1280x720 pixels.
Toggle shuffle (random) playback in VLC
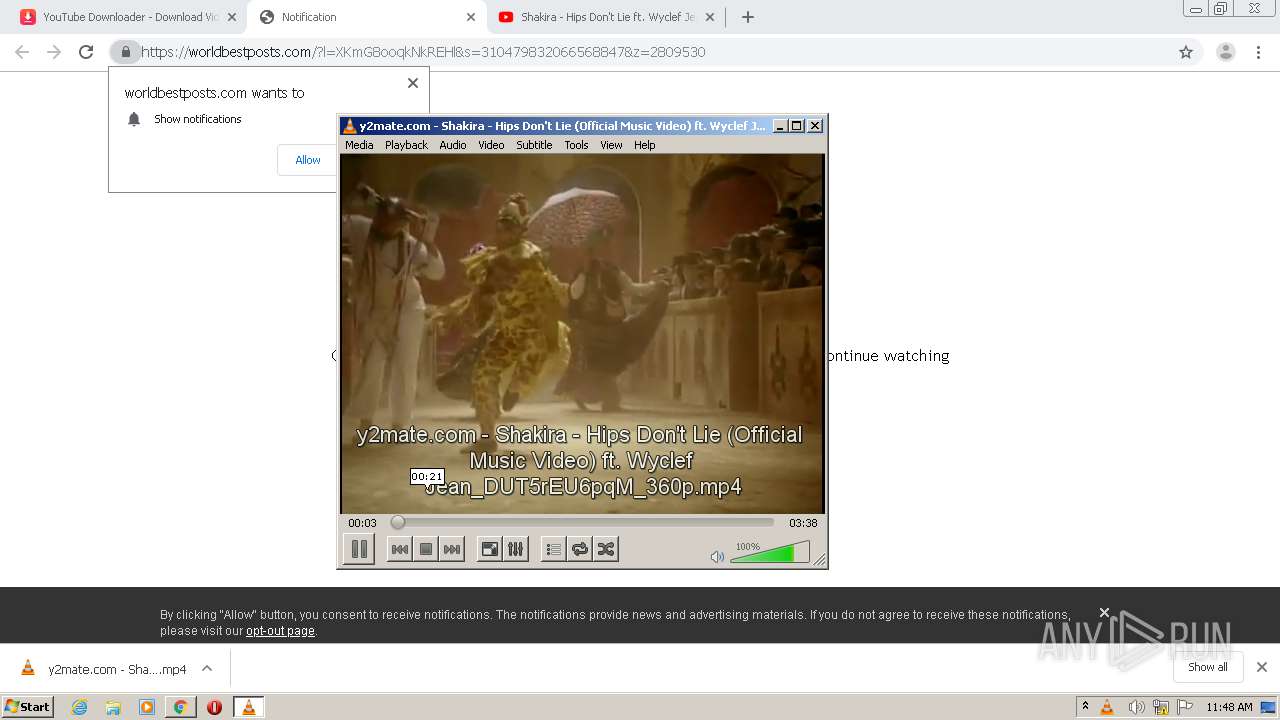pyautogui.click(x=605, y=549)
